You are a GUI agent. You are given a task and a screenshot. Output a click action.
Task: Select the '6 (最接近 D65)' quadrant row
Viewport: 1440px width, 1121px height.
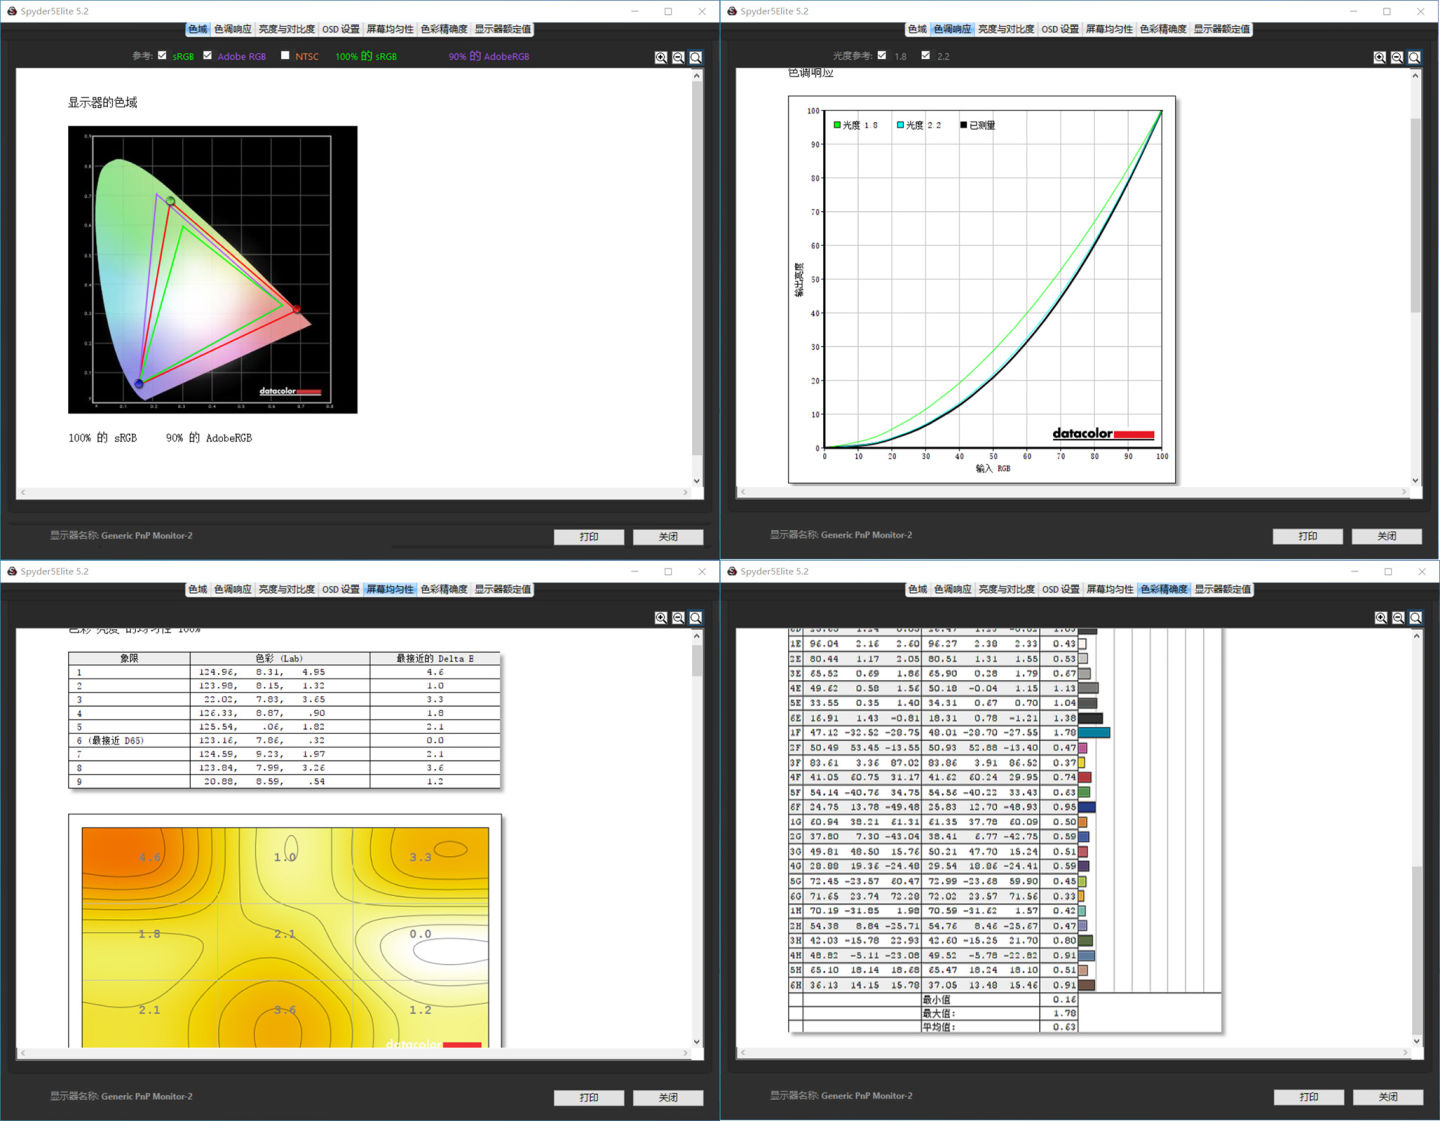[284, 741]
